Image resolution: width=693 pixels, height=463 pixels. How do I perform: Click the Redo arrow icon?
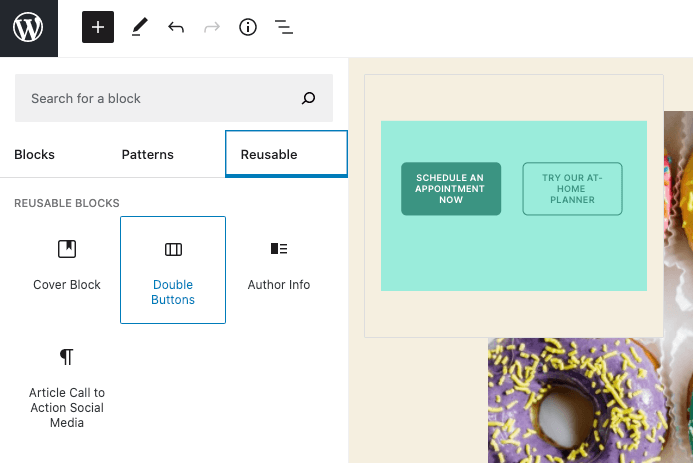(211, 28)
